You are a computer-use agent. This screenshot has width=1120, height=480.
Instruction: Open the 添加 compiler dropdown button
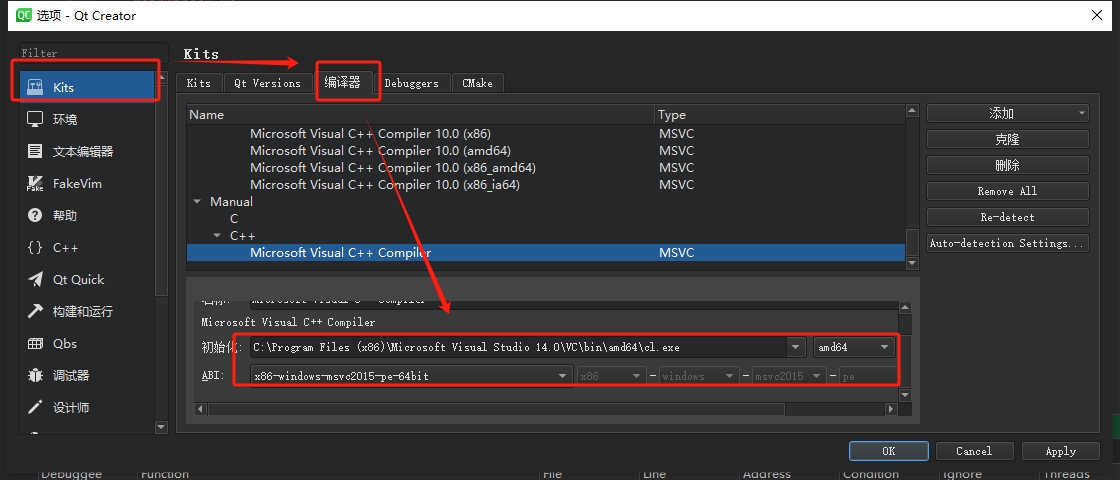[x=1007, y=113]
